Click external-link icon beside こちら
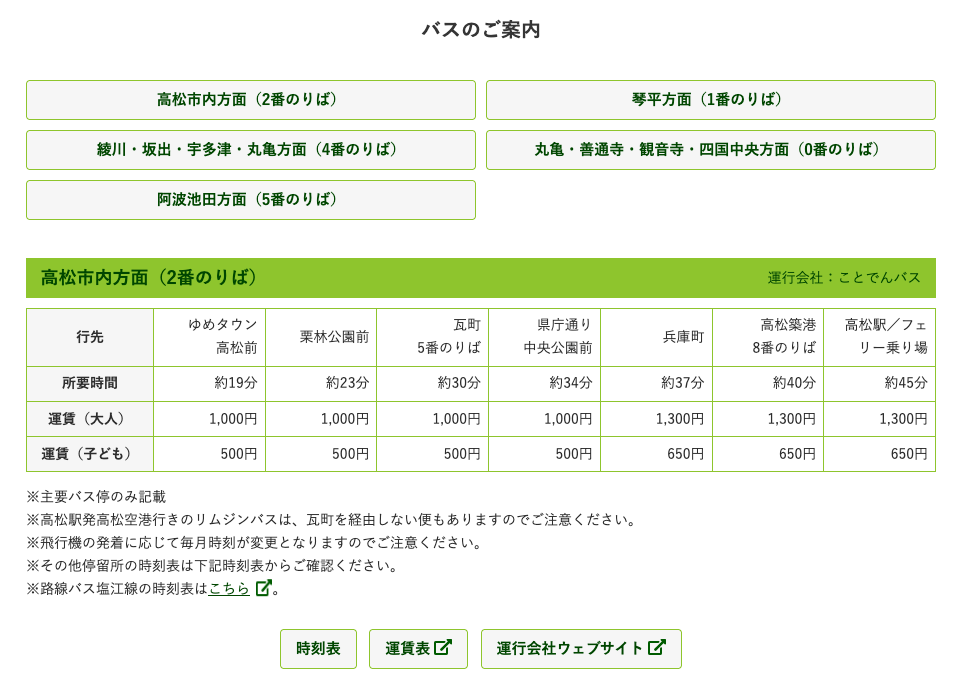This screenshot has height=693, width=964. pos(263,588)
